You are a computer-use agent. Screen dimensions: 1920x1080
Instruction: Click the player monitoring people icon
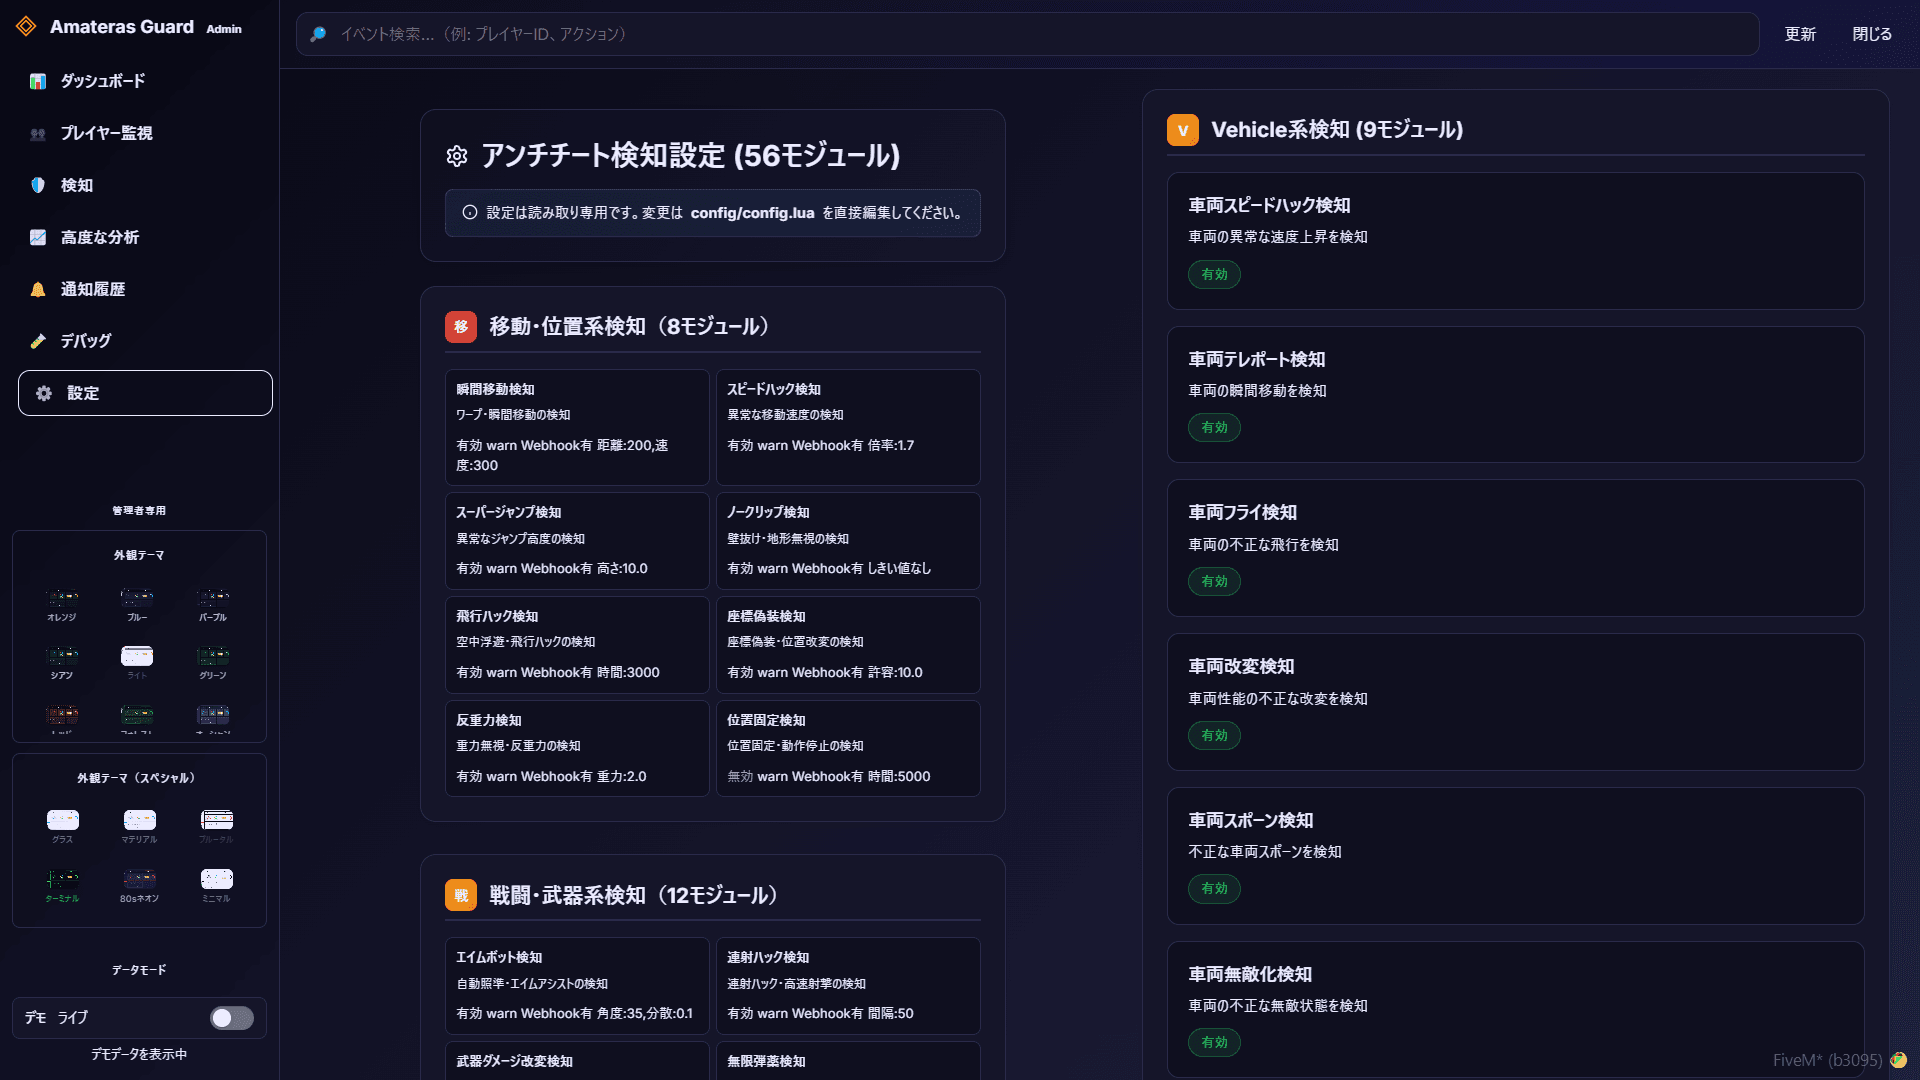(38, 133)
